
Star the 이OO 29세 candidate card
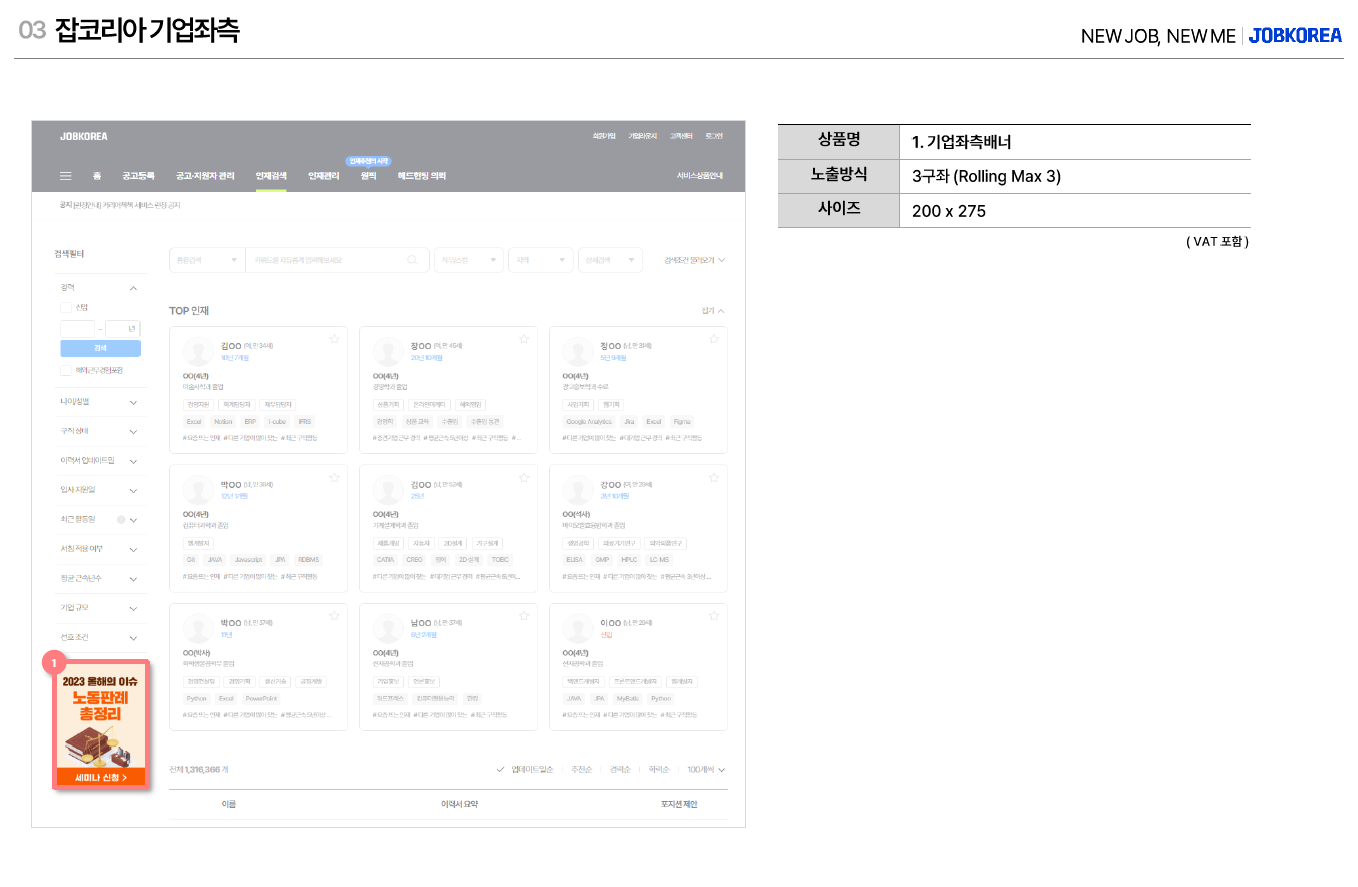coord(714,616)
